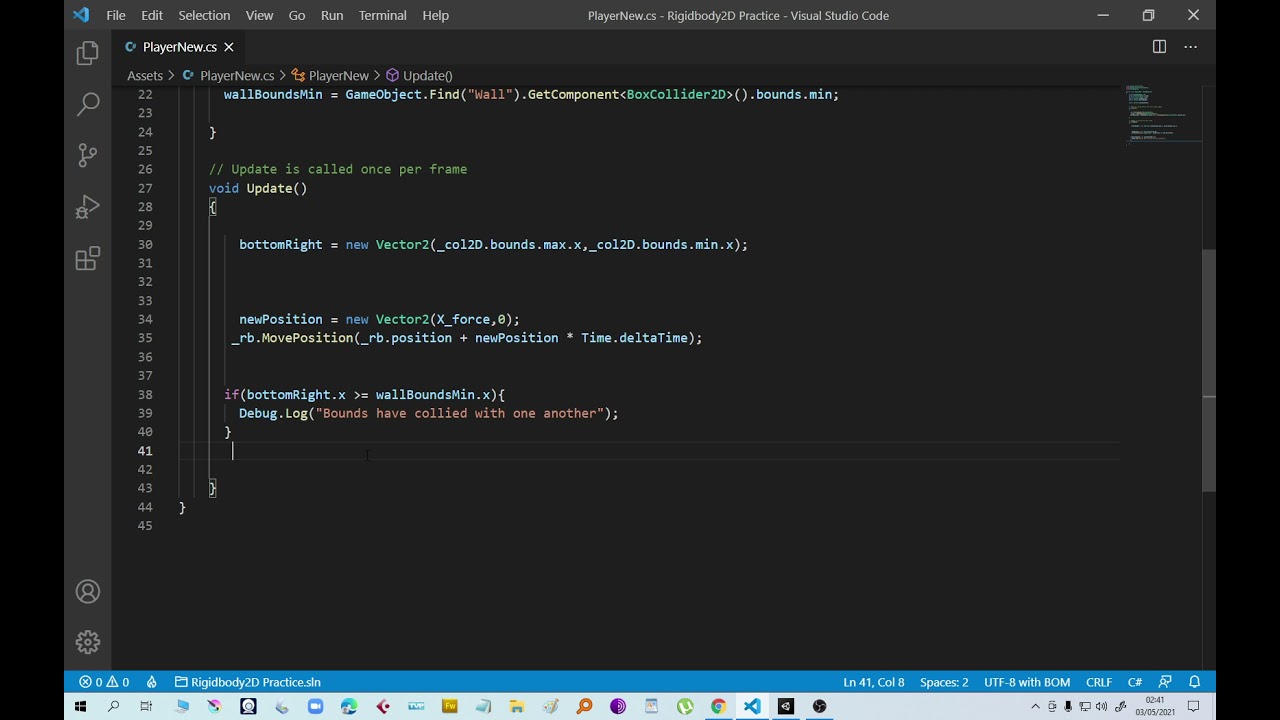Open the Accounts menu in the activity bar
The height and width of the screenshot is (720, 1280).
pyautogui.click(x=88, y=591)
